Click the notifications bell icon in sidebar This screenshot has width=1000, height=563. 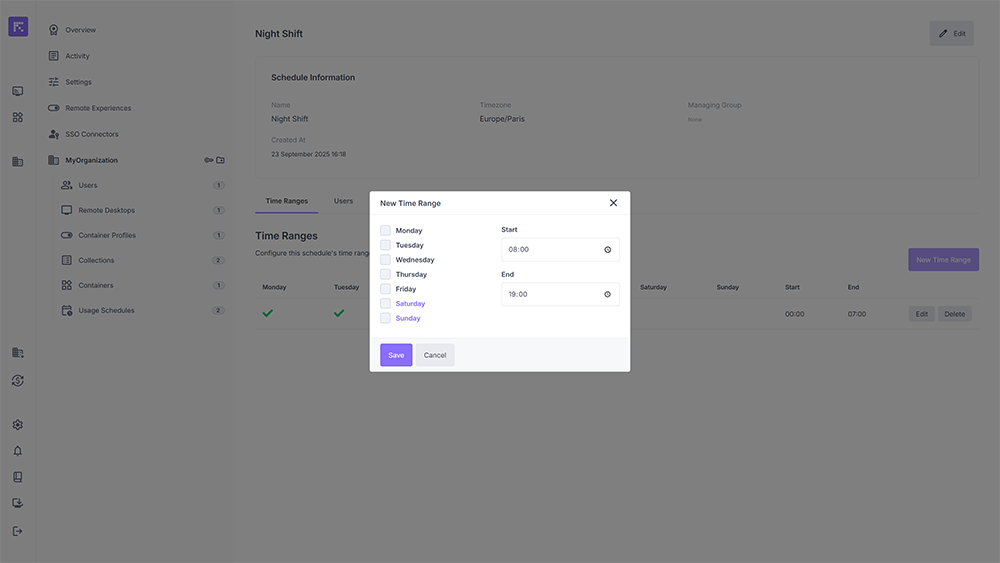pyautogui.click(x=17, y=451)
